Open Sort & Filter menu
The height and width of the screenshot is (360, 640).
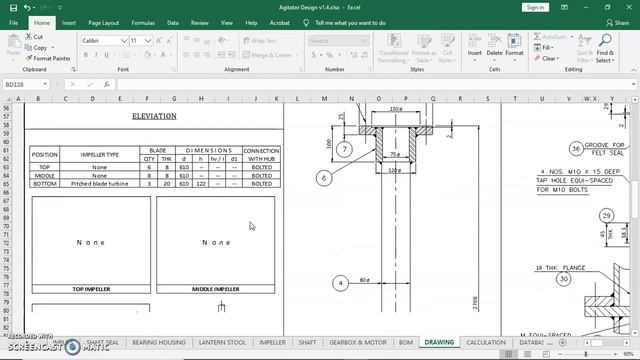click(585, 49)
